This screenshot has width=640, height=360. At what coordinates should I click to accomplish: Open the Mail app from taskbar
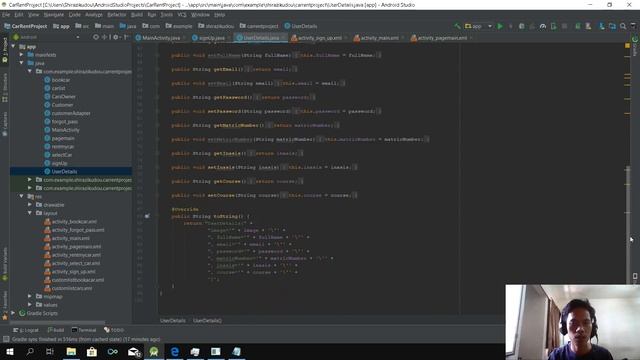133,351
